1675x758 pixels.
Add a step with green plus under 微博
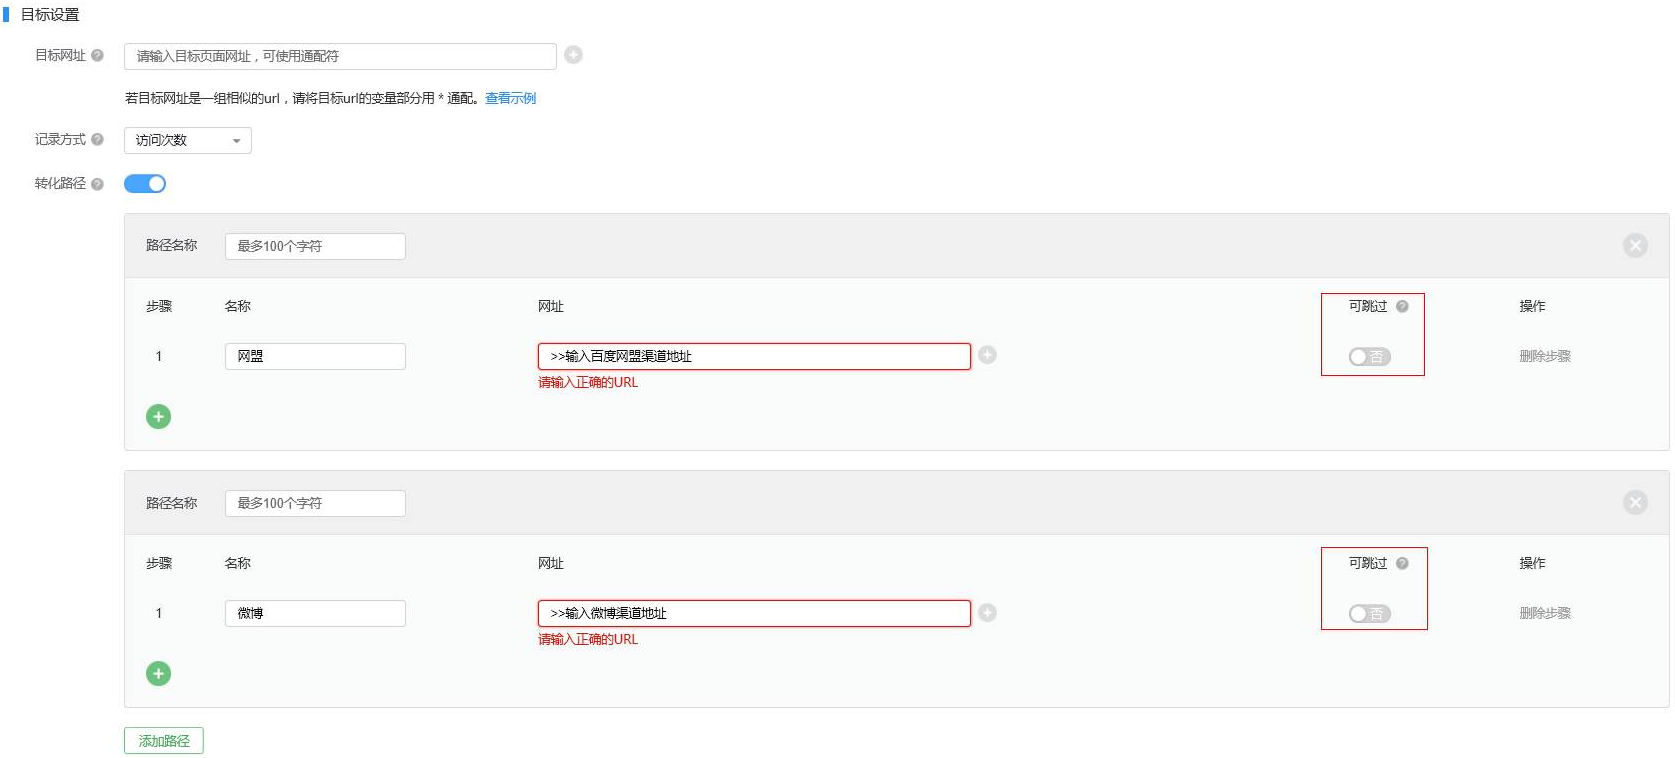pyautogui.click(x=158, y=674)
